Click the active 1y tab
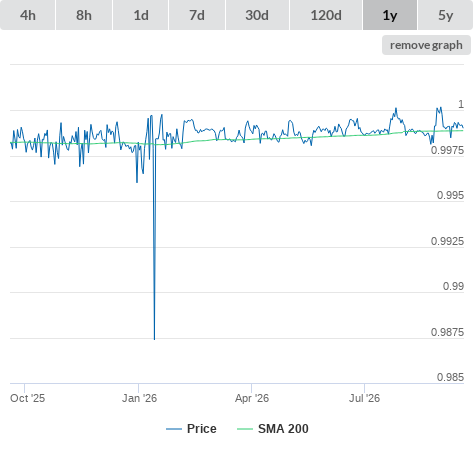The image size is (474, 455). coord(390,15)
